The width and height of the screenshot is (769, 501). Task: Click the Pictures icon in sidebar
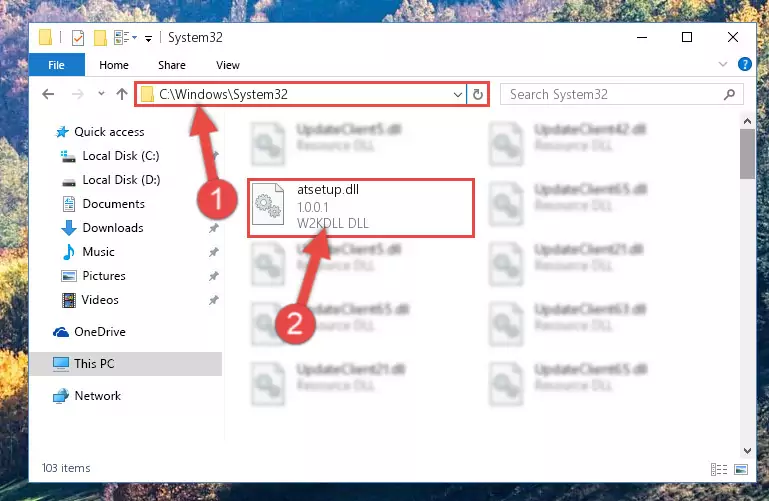coord(69,276)
